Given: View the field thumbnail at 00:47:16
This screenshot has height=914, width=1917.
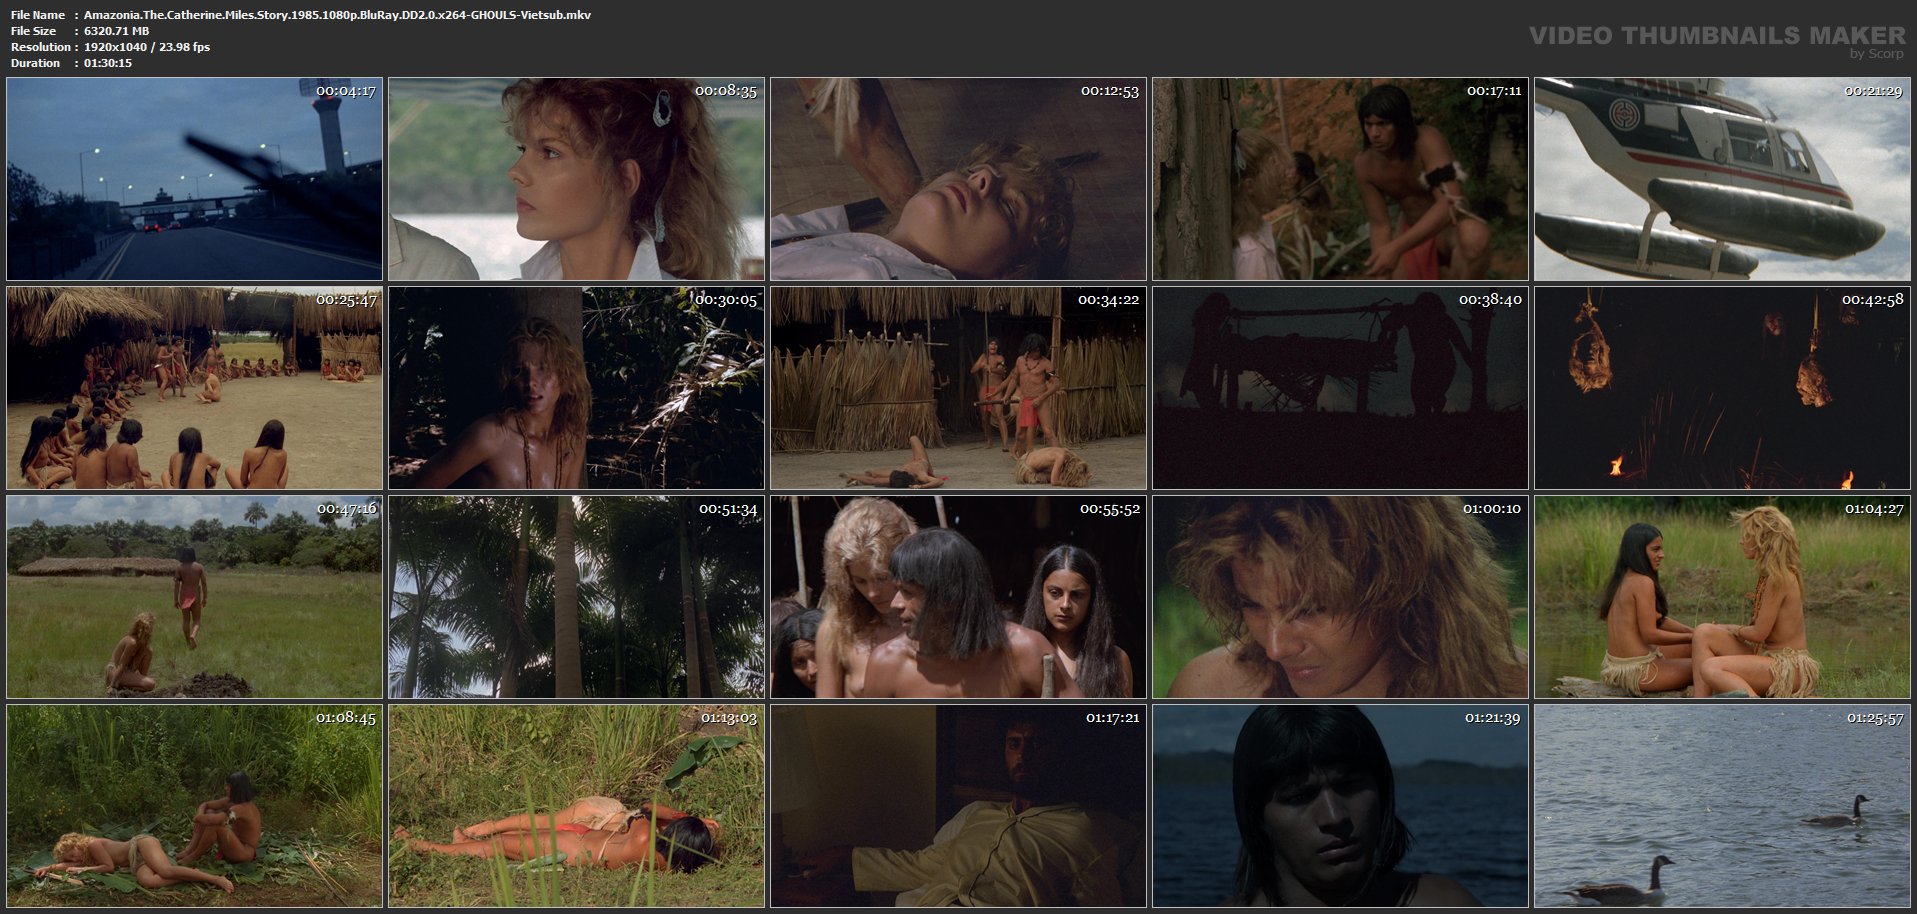Looking at the screenshot, I should [195, 597].
